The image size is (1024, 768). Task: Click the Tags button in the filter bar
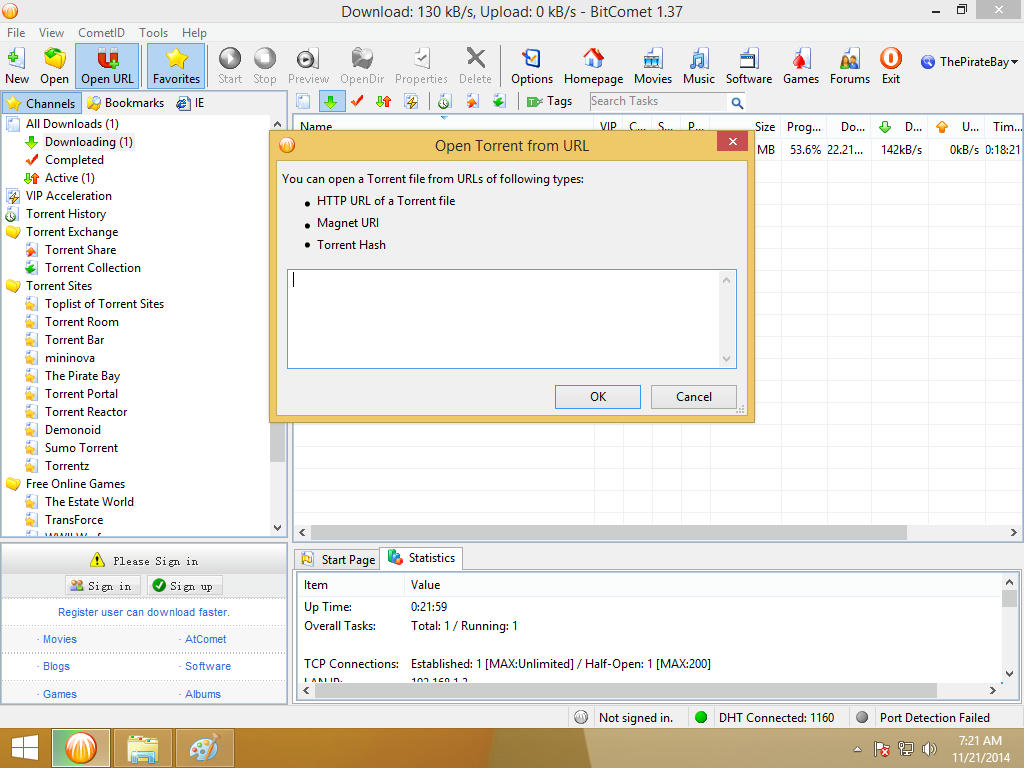point(549,101)
